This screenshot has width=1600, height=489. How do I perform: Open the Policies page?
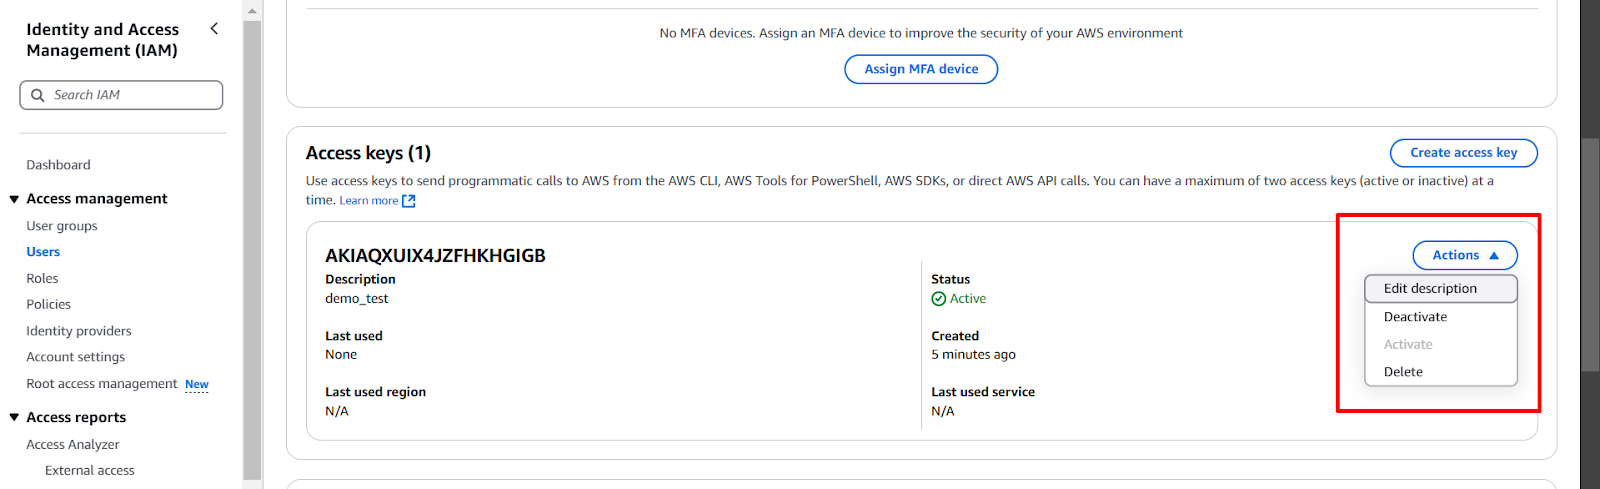(49, 305)
